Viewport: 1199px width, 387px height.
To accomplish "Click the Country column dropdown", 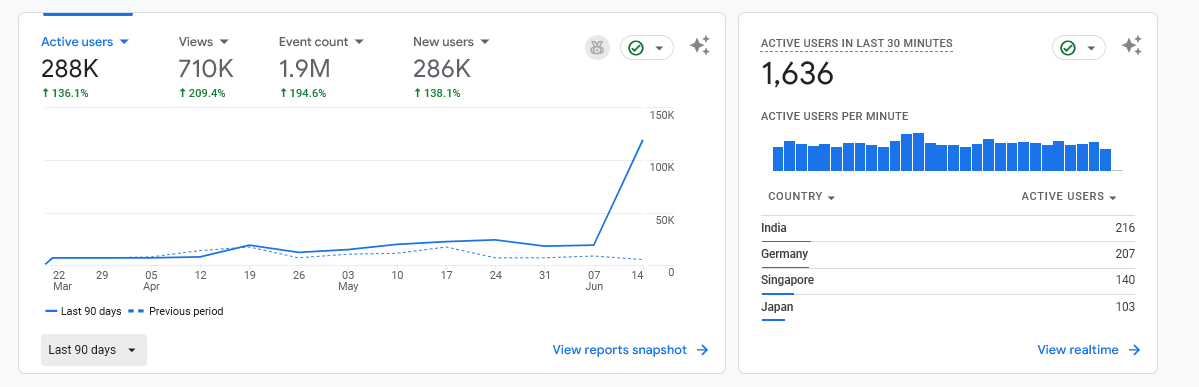I will 801,197.
